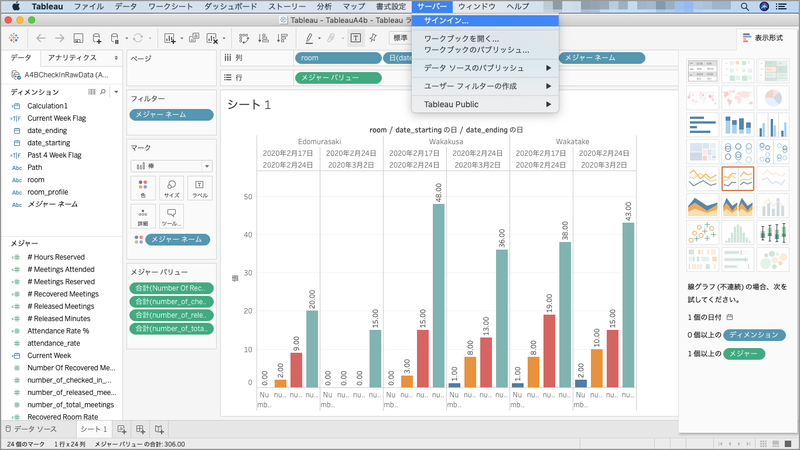Open the ワークシート menu in menu bar
The width and height of the screenshot is (800, 450).
170,7
